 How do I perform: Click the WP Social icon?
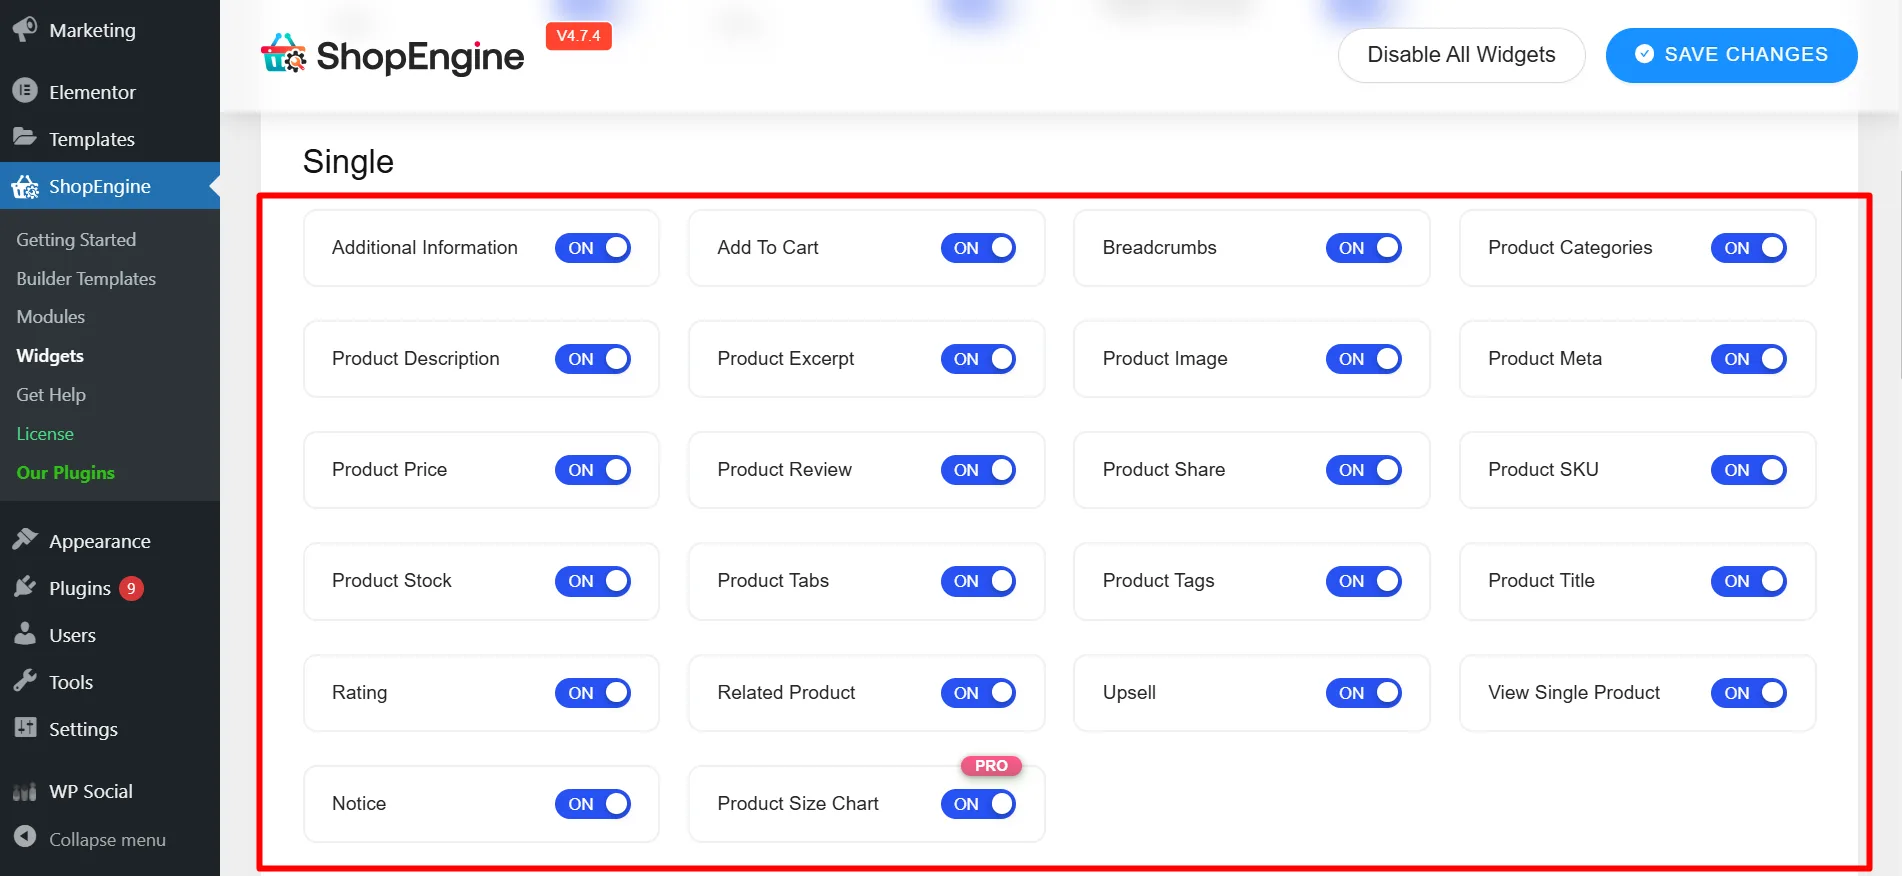click(25, 791)
